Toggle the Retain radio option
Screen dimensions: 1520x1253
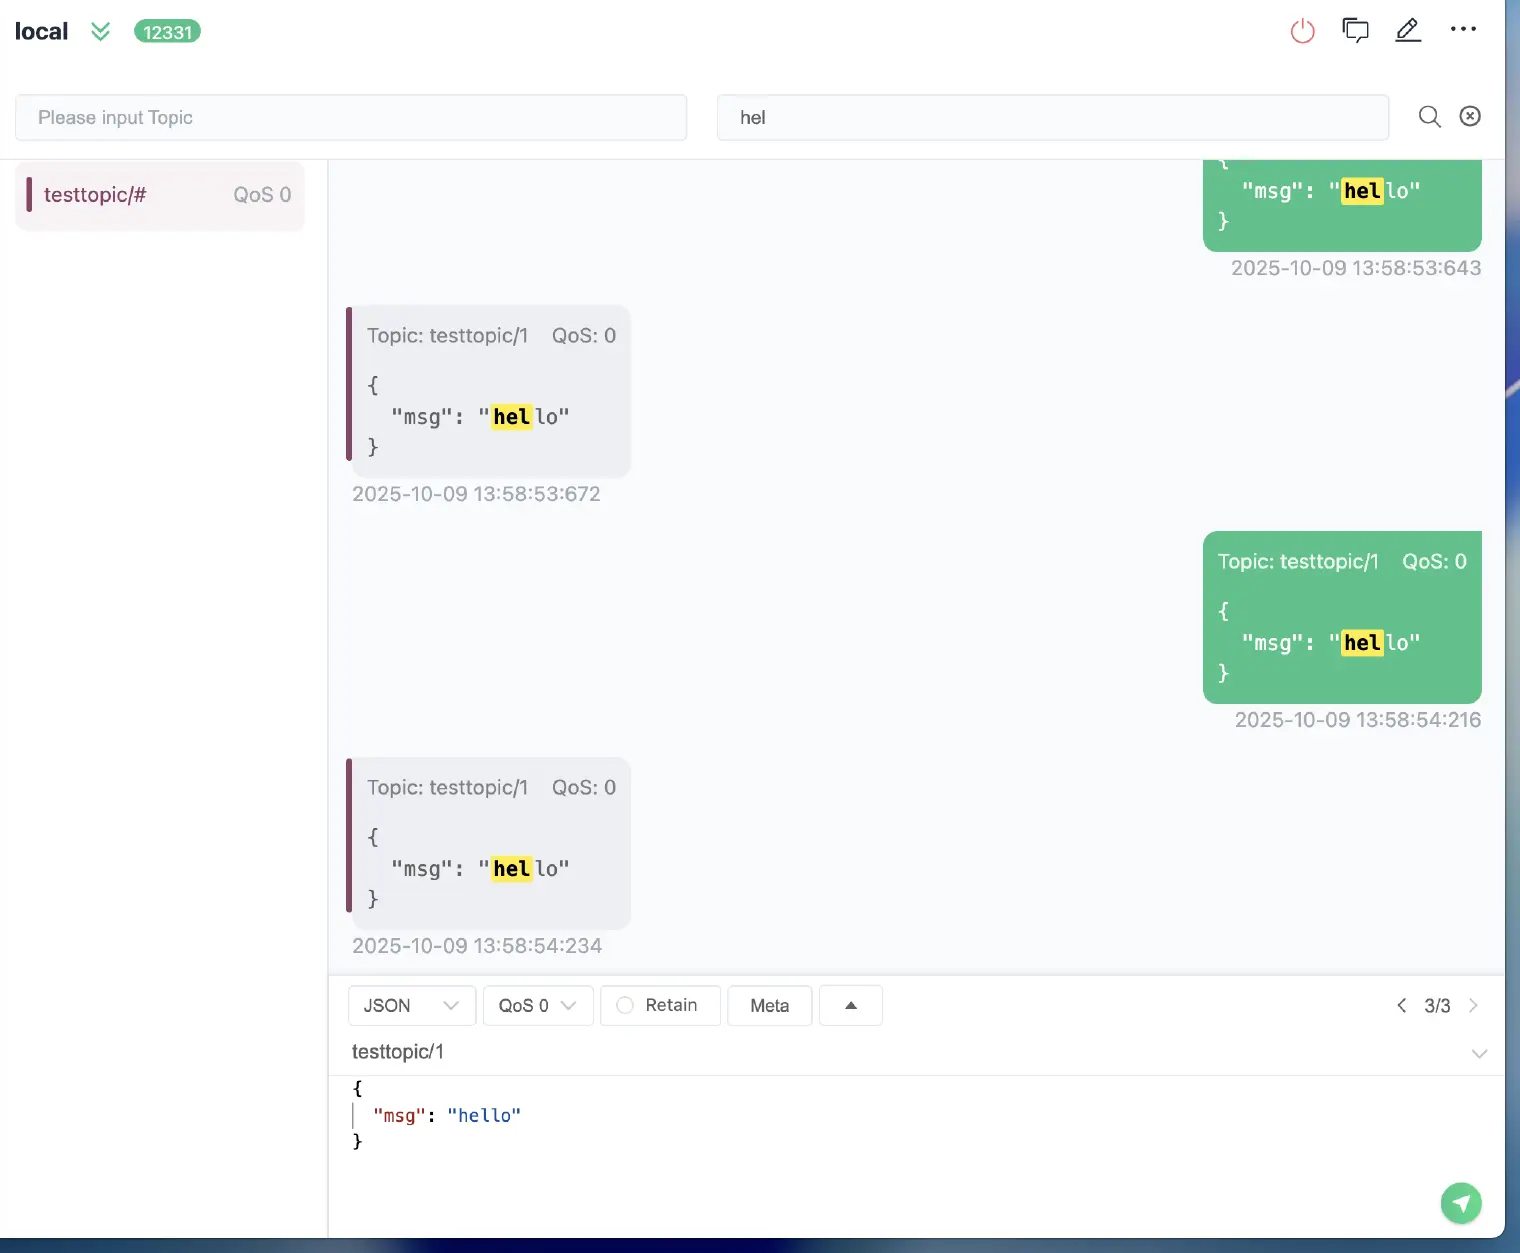click(x=626, y=1005)
